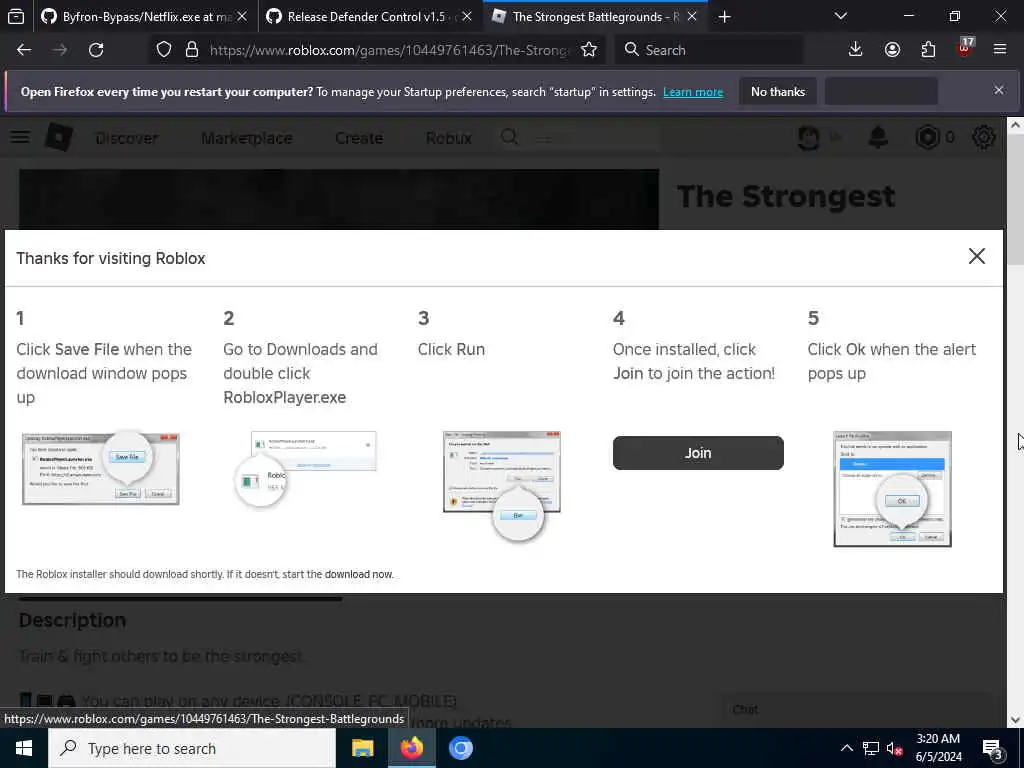Screen dimensions: 1024x768
Task: Click the uBlock extension icon with badge 17
Action: point(965,48)
